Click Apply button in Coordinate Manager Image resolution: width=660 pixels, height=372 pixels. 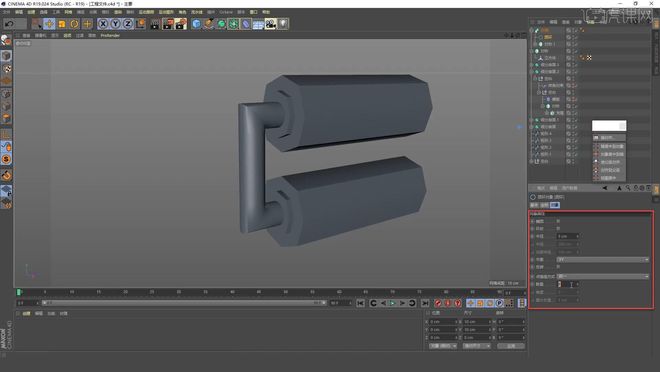pos(511,346)
